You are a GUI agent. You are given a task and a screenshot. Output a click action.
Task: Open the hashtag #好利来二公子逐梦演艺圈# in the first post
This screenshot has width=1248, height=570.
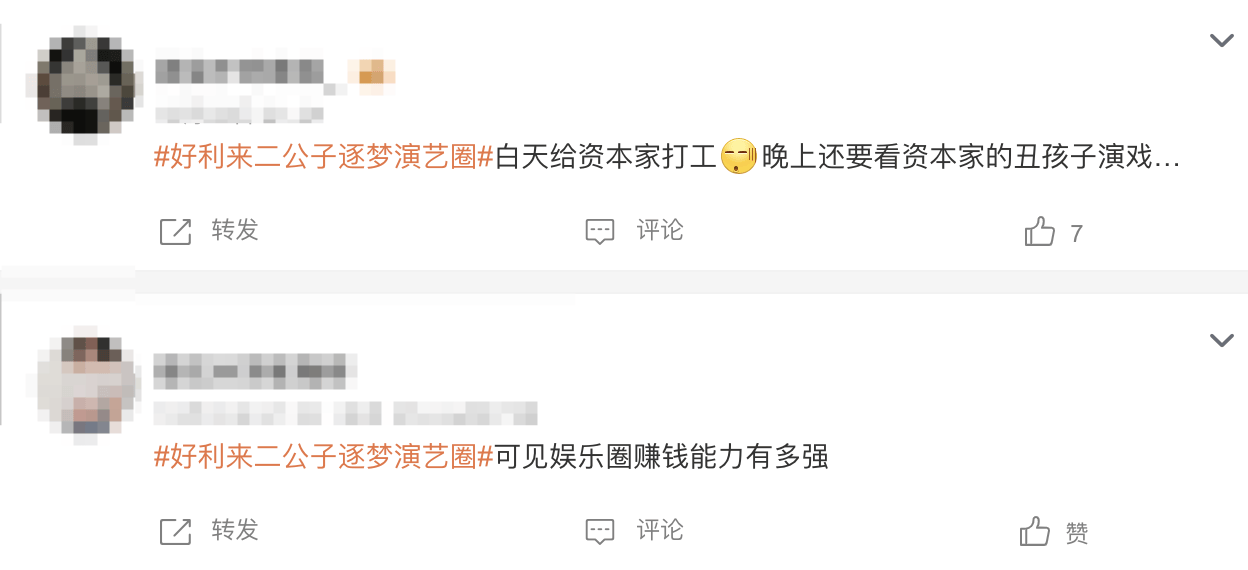[x=324, y=158]
